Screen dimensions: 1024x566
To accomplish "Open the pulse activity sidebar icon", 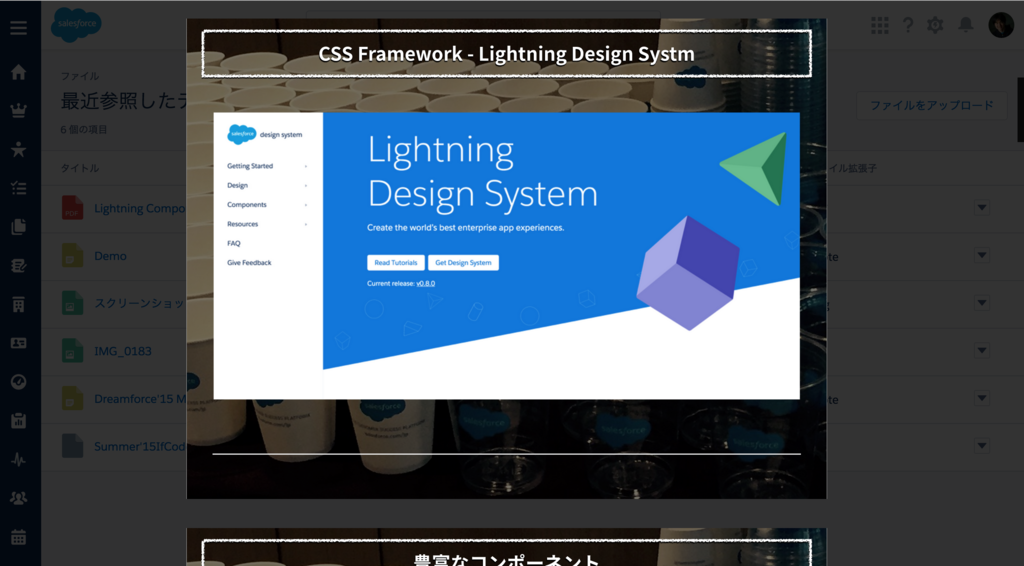I will pos(18,460).
